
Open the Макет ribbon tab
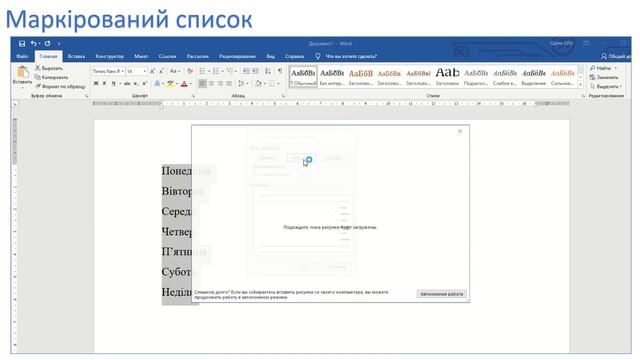click(141, 56)
